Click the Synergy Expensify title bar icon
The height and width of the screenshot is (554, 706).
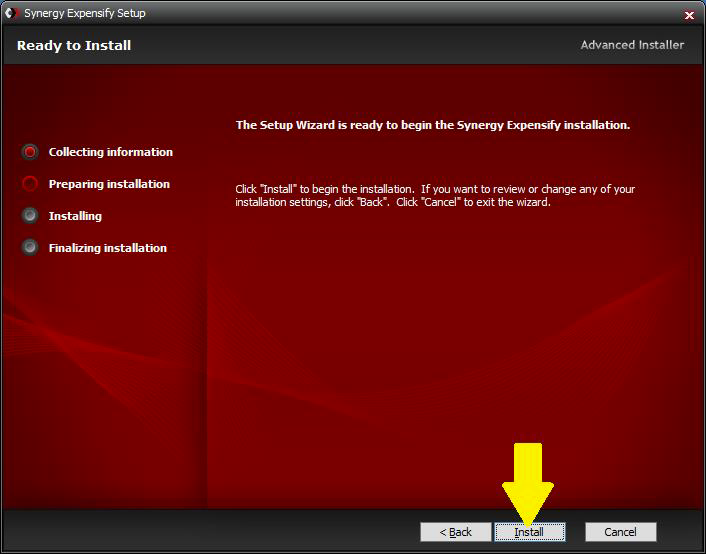click(12, 13)
